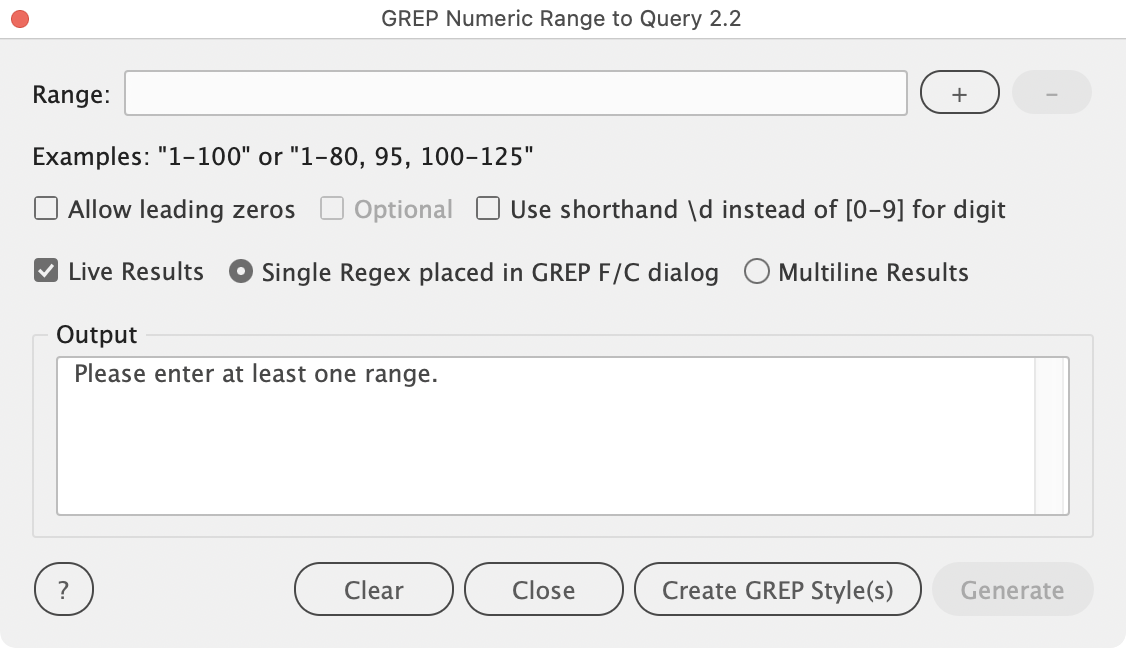The width and height of the screenshot is (1126, 648).
Task: Click Create GREP Style(s) button
Action: (x=777, y=590)
